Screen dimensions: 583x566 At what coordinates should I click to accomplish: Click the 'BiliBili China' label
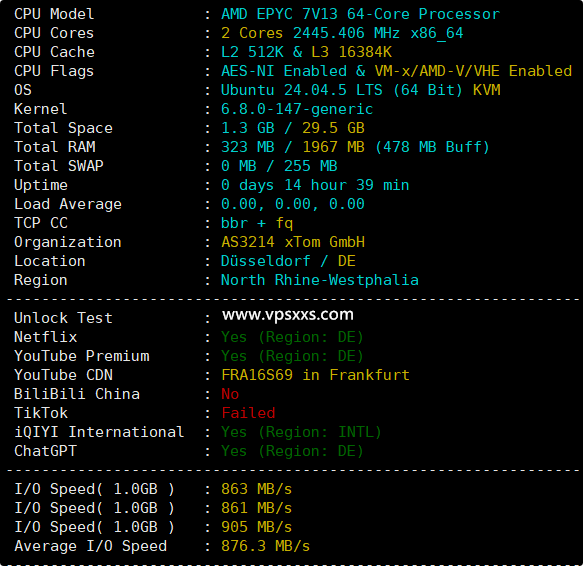[77, 394]
